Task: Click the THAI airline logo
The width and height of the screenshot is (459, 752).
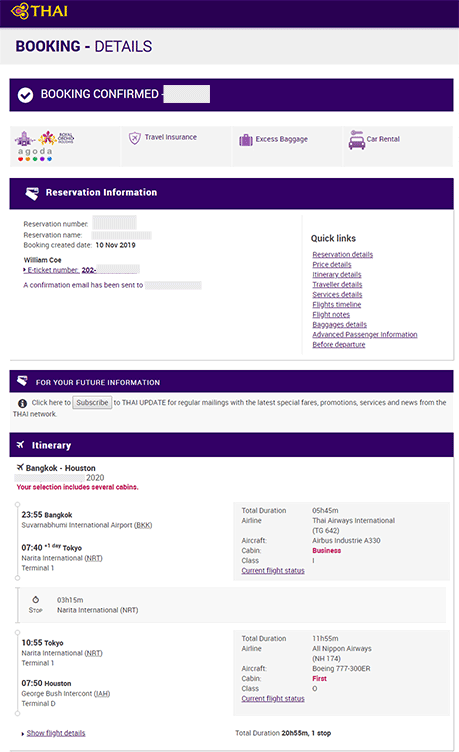Action: coord(39,11)
